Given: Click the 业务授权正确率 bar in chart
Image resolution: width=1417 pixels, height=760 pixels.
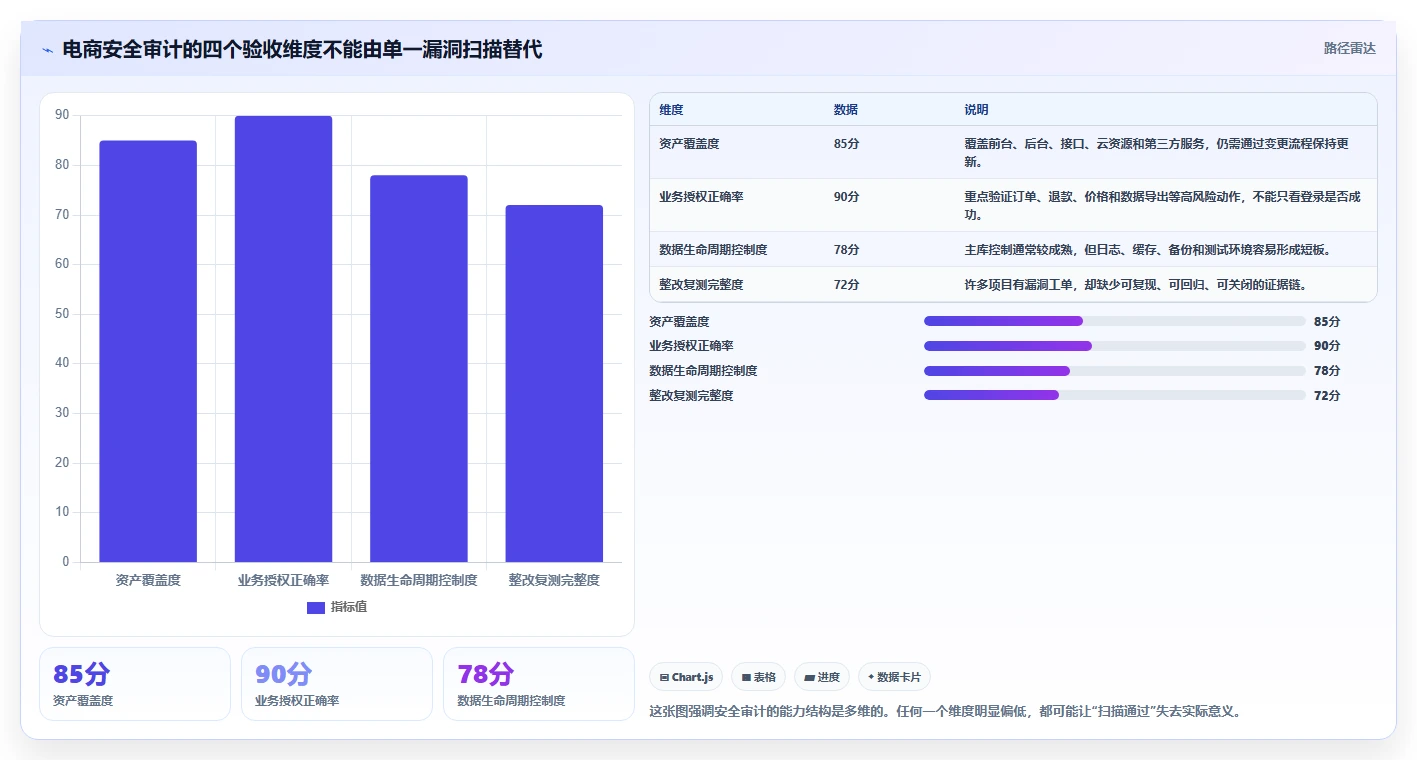Looking at the screenshot, I should (283, 339).
